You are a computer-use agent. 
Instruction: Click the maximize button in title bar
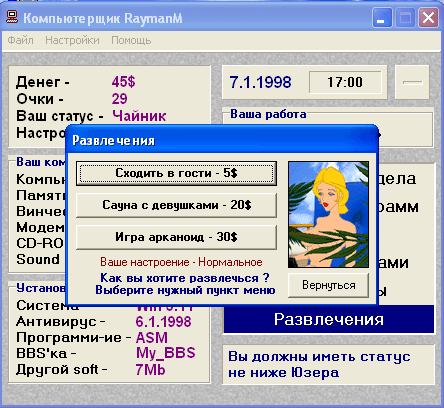click(405, 17)
